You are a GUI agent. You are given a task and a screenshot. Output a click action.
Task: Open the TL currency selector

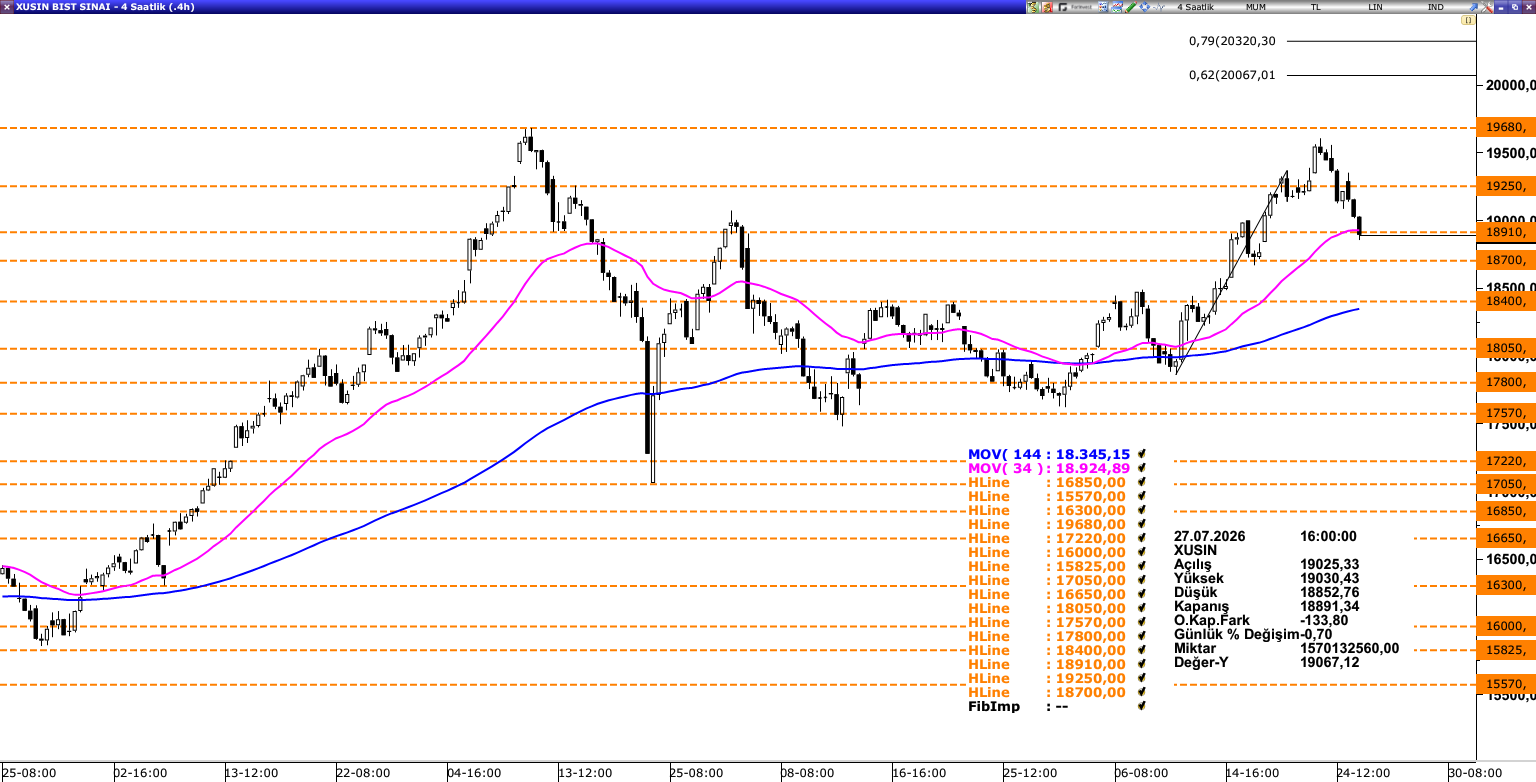coord(1316,7)
